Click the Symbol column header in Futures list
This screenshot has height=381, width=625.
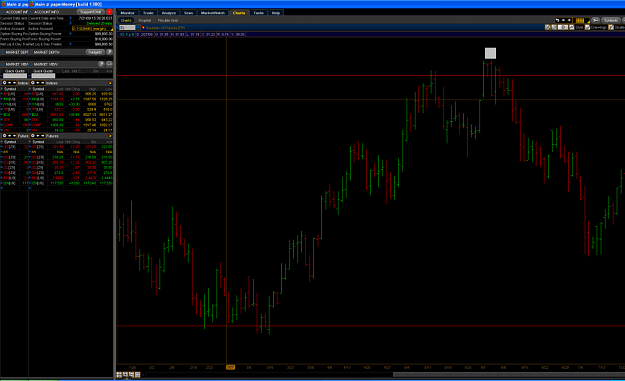point(38,141)
